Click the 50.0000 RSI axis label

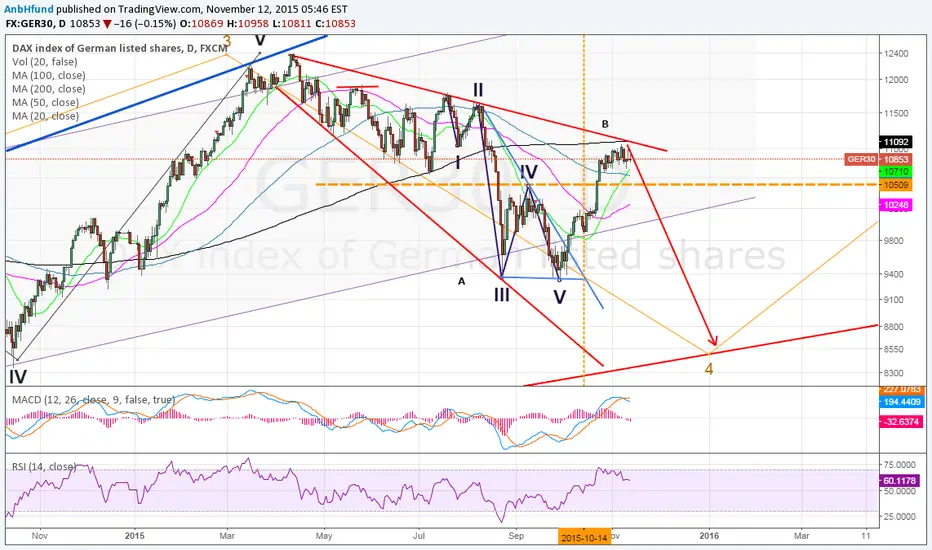[x=899, y=492]
